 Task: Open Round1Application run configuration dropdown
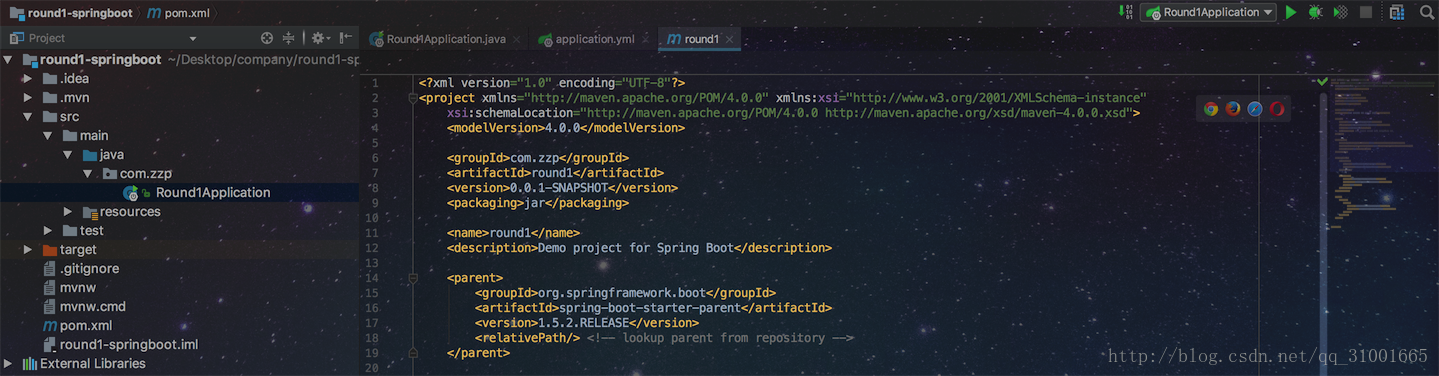point(1209,12)
